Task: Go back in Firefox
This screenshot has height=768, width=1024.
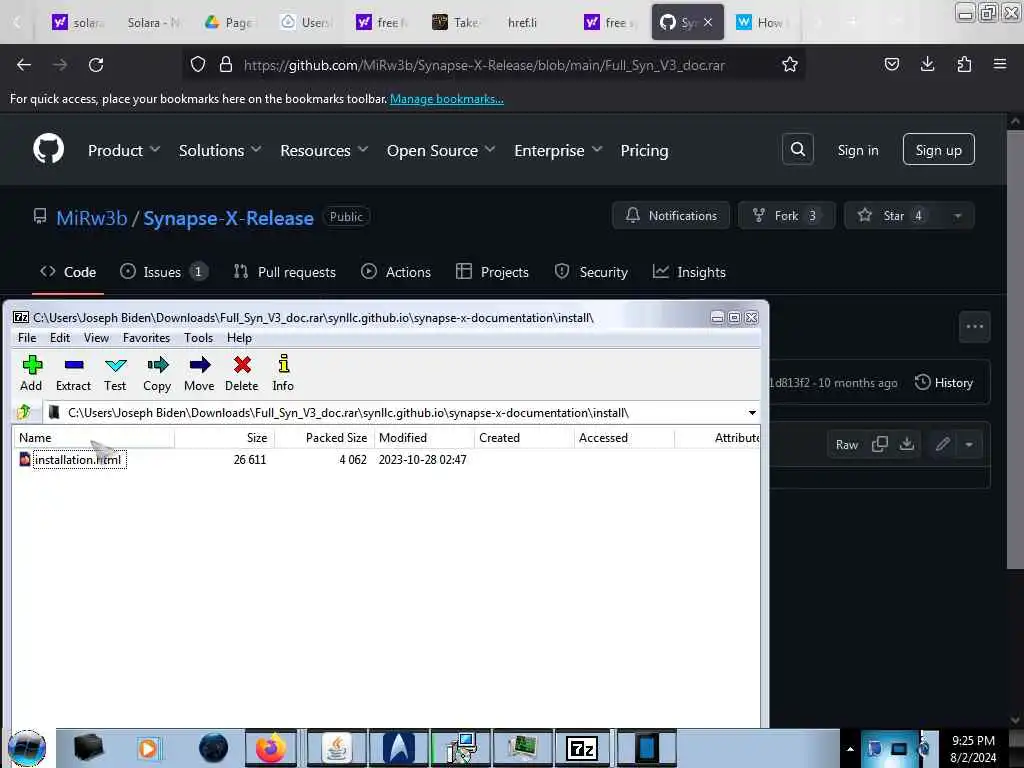Action: (24, 65)
